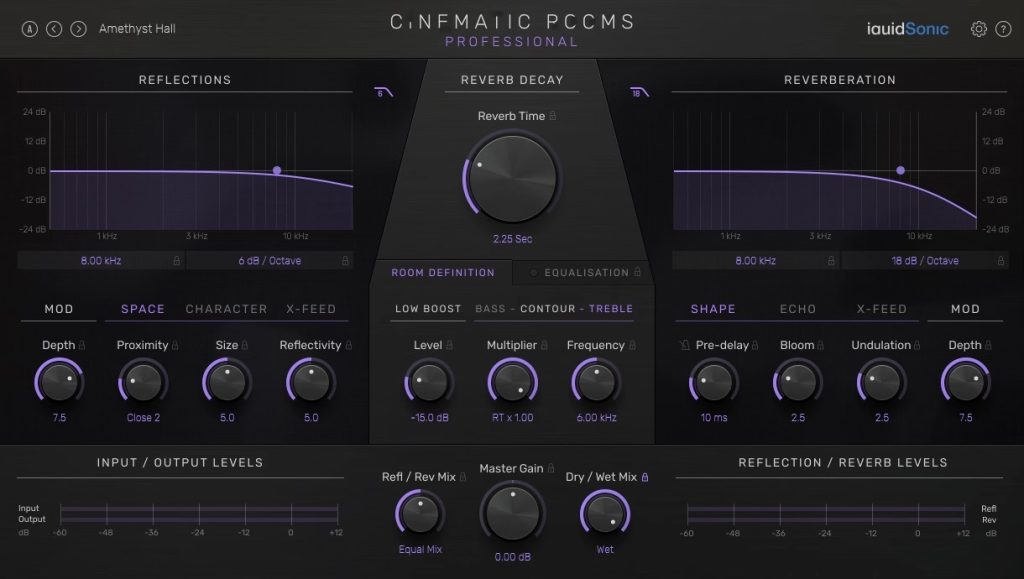
Task: Go to the previous preset arrow
Action: click(54, 29)
